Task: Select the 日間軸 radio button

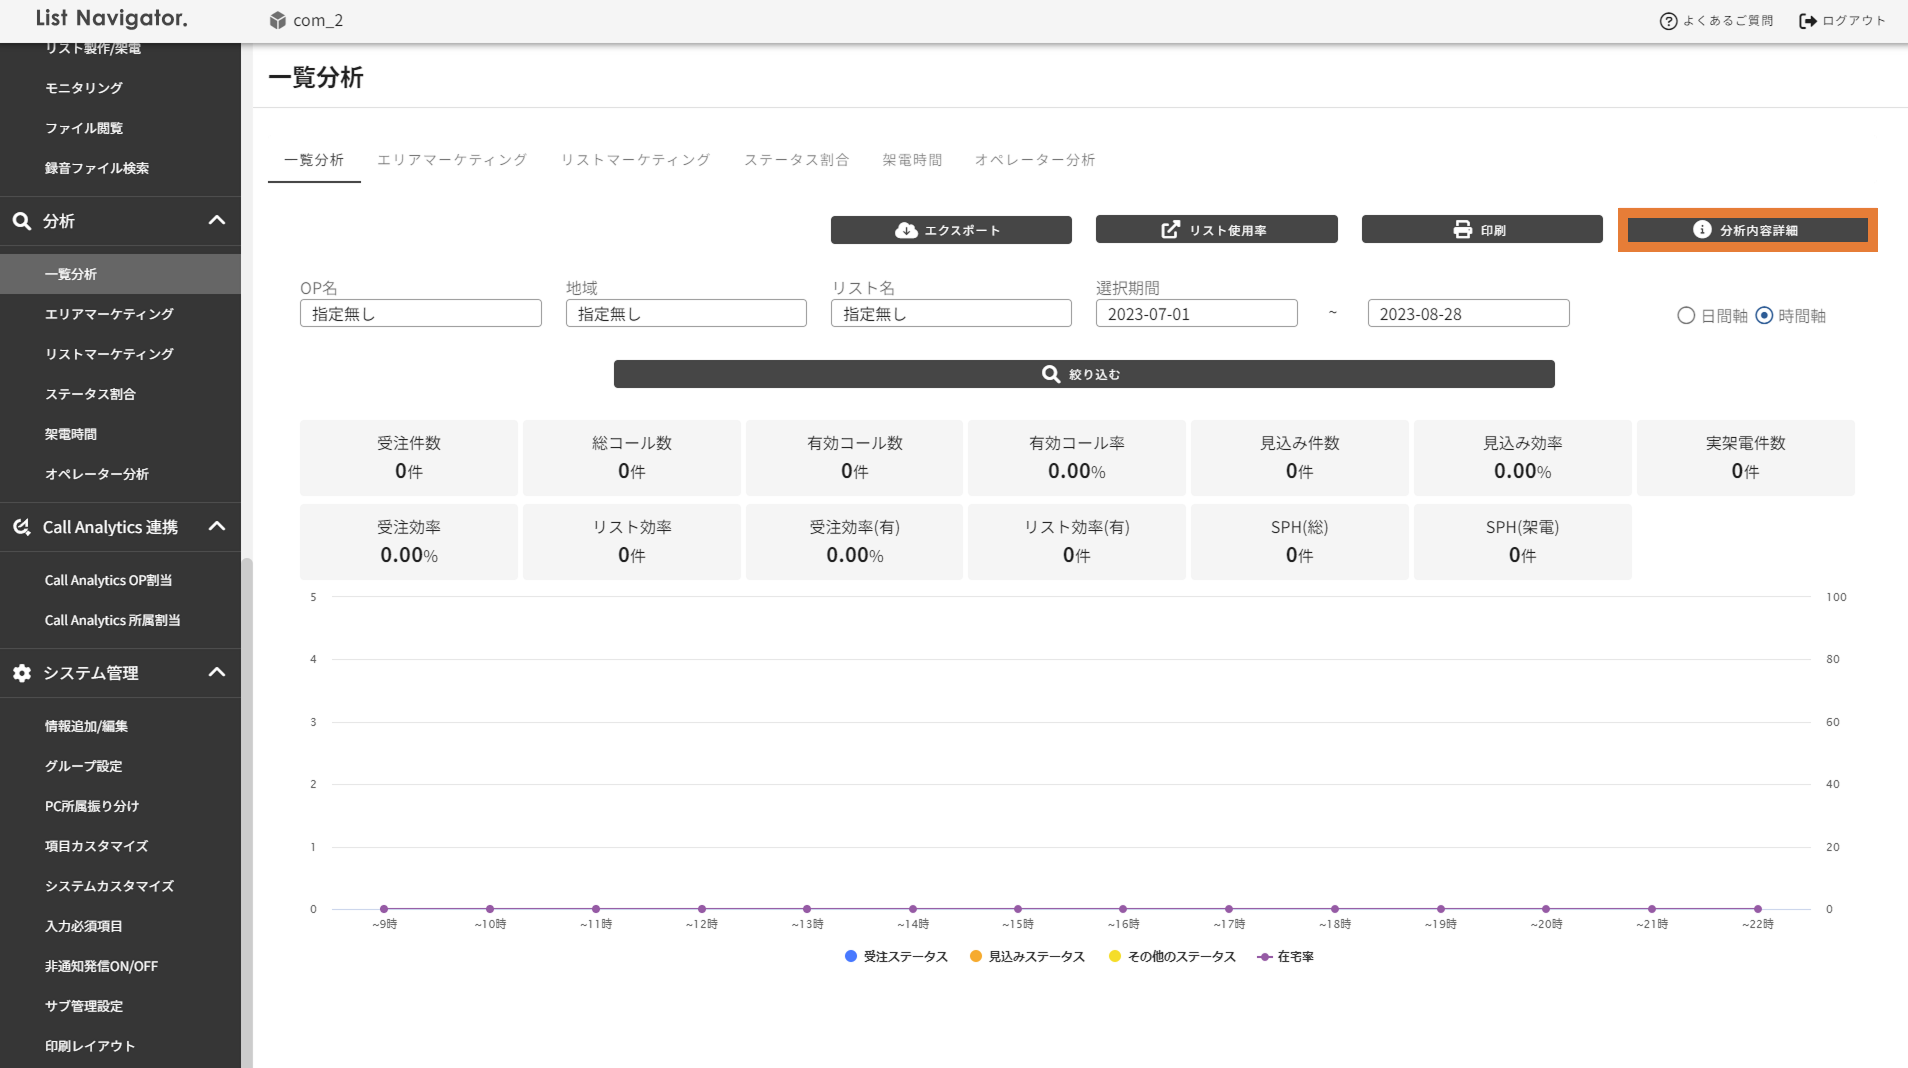Action: tap(1686, 316)
